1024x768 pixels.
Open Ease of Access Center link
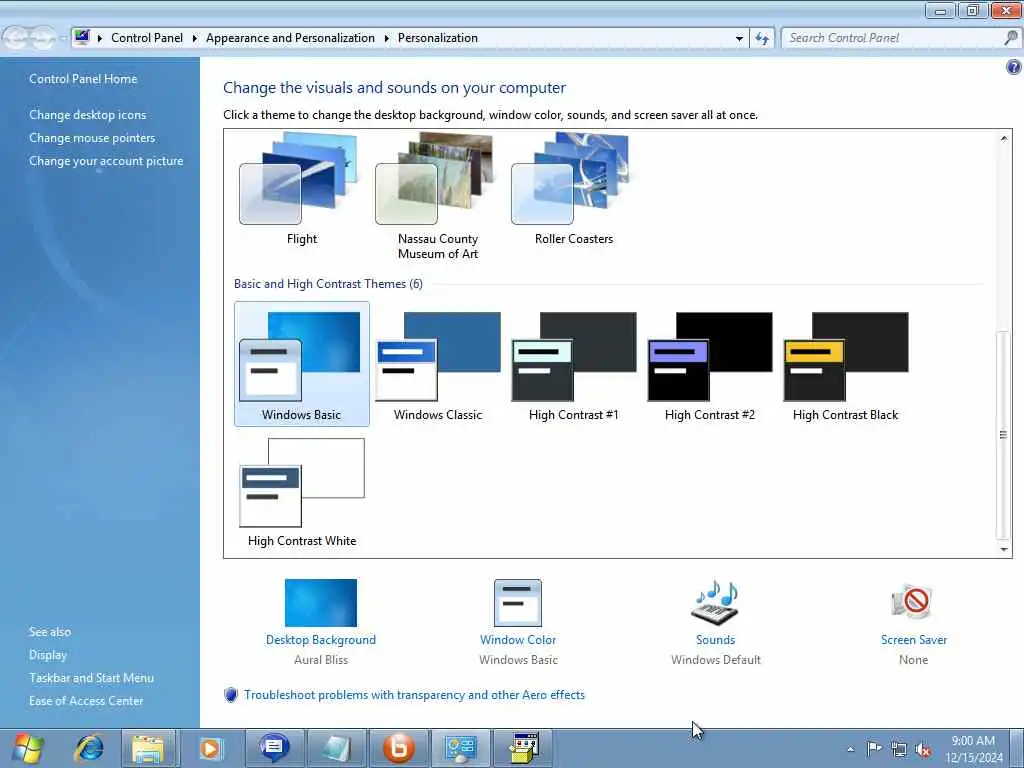[86, 701]
